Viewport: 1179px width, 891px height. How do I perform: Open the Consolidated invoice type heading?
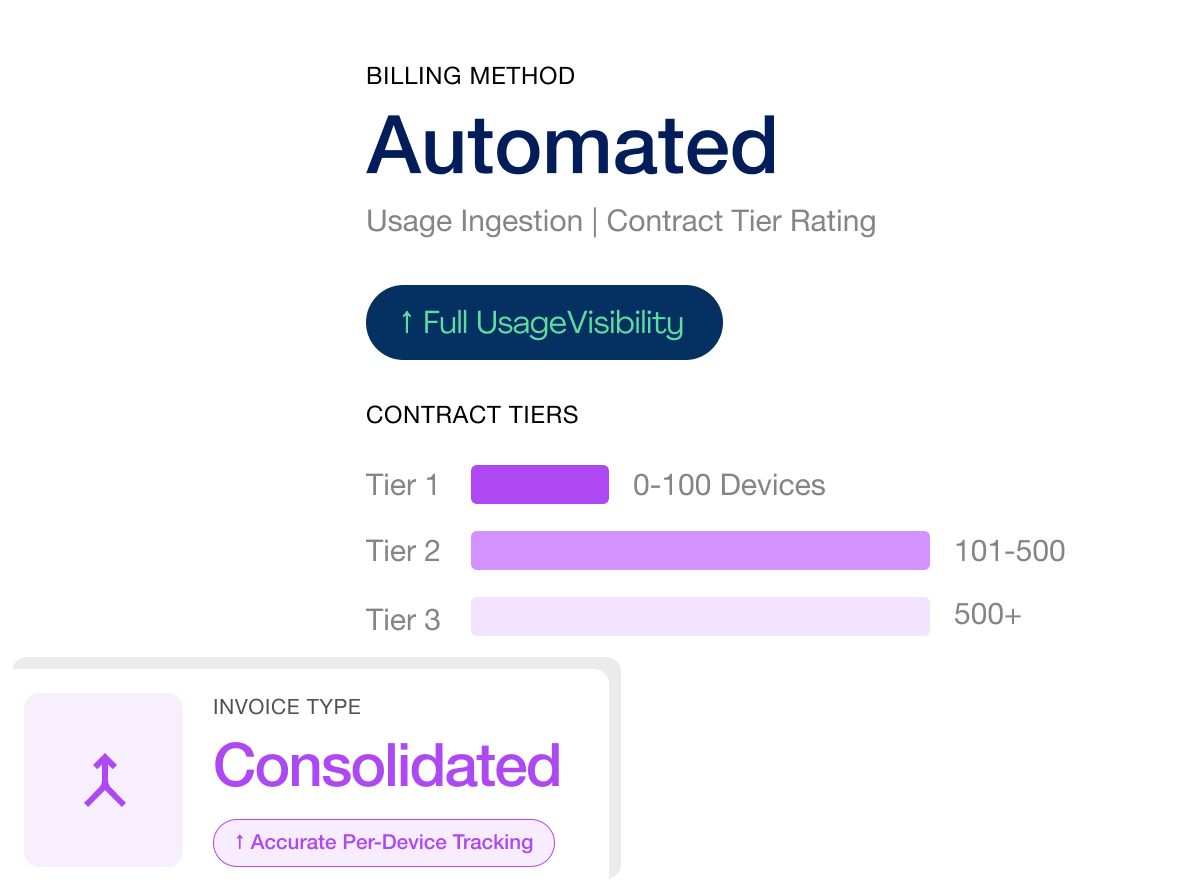pos(387,766)
